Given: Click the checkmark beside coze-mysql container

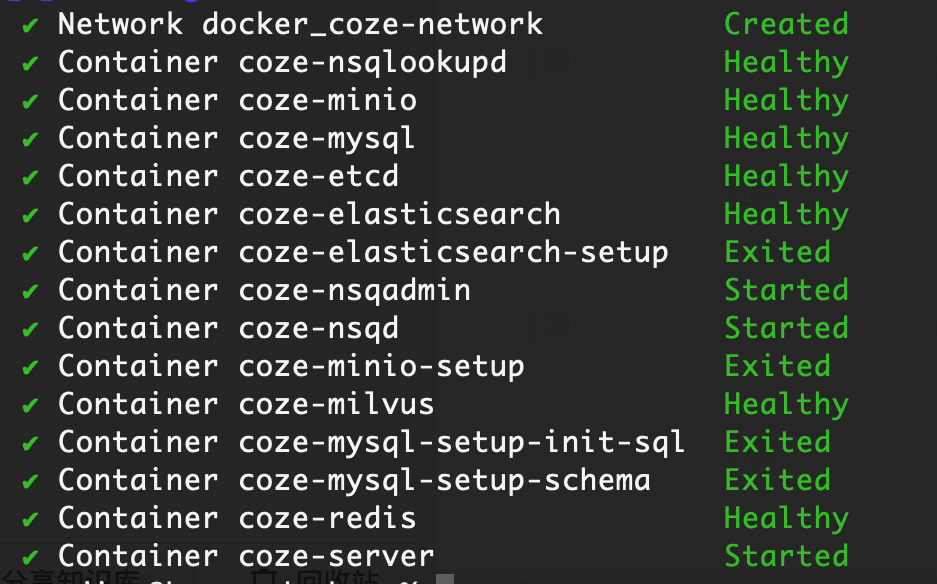Looking at the screenshot, I should click(x=30, y=139).
